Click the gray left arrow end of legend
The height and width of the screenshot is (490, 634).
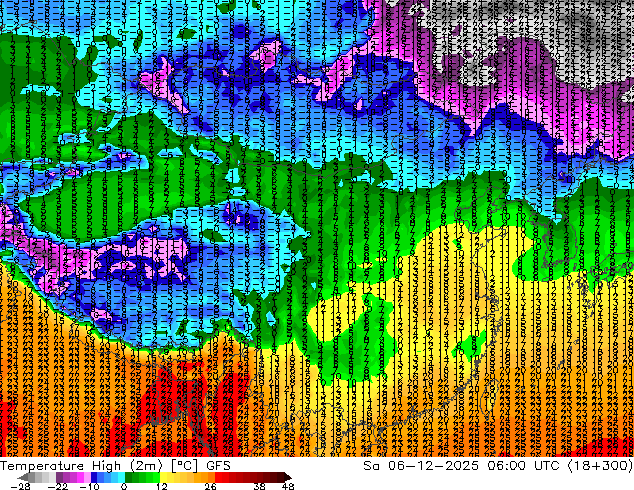click(x=22, y=477)
